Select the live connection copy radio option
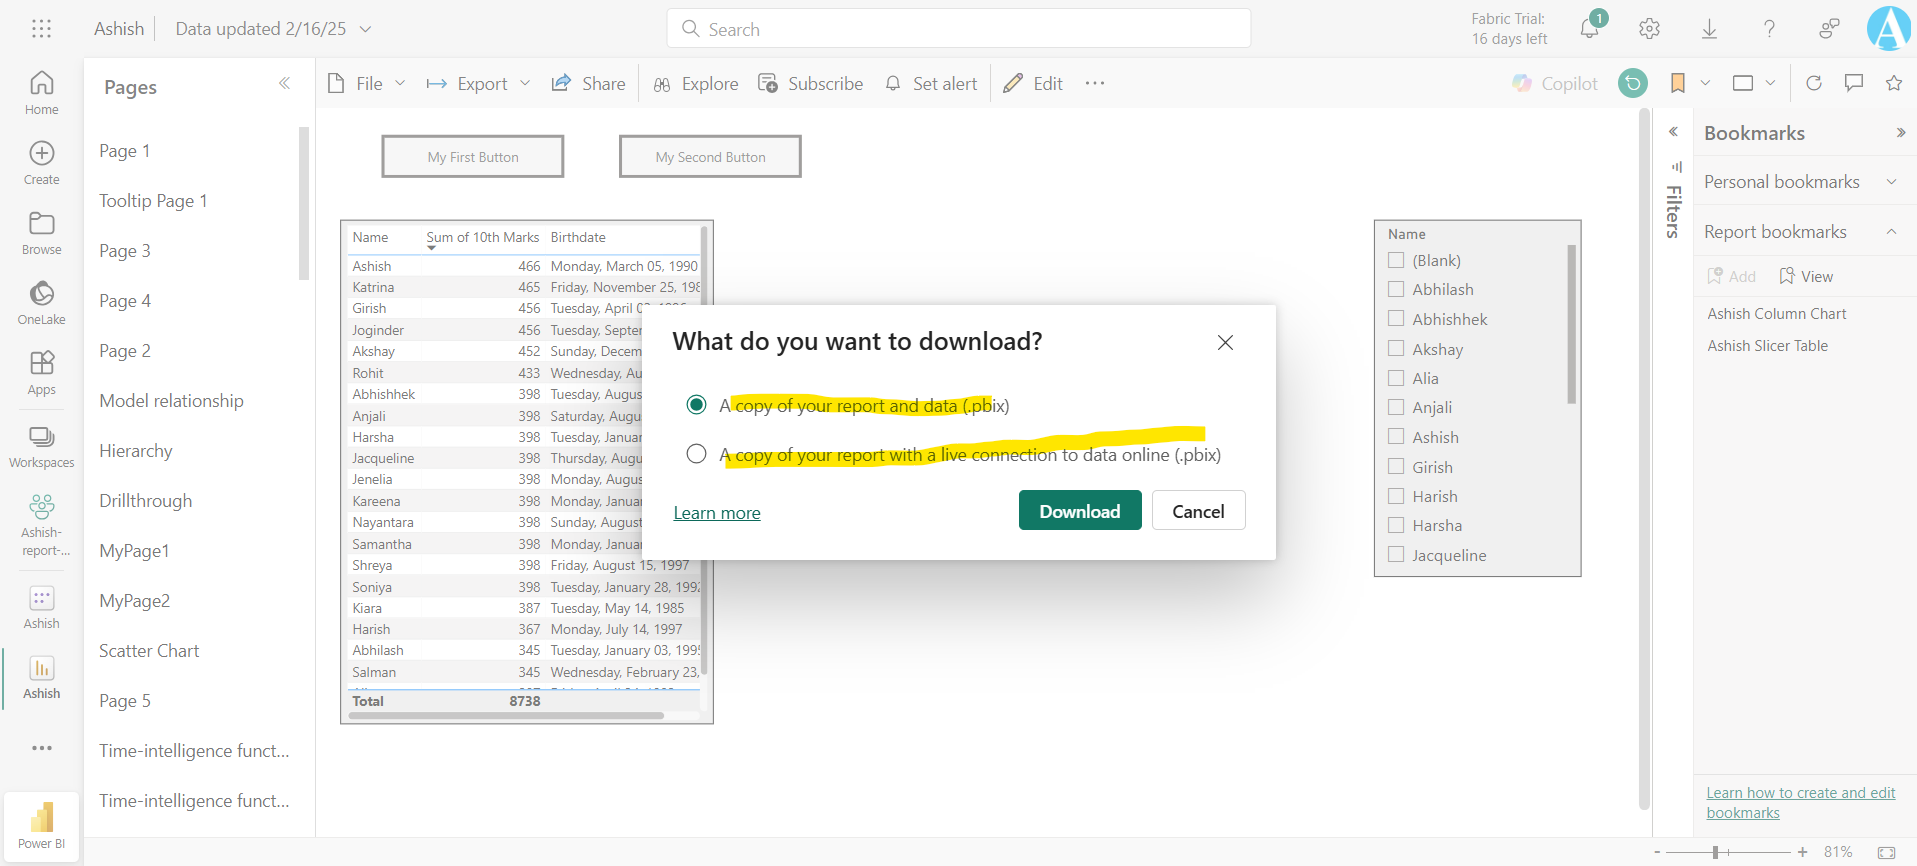Viewport: 1917px width, 866px height. [x=697, y=454]
